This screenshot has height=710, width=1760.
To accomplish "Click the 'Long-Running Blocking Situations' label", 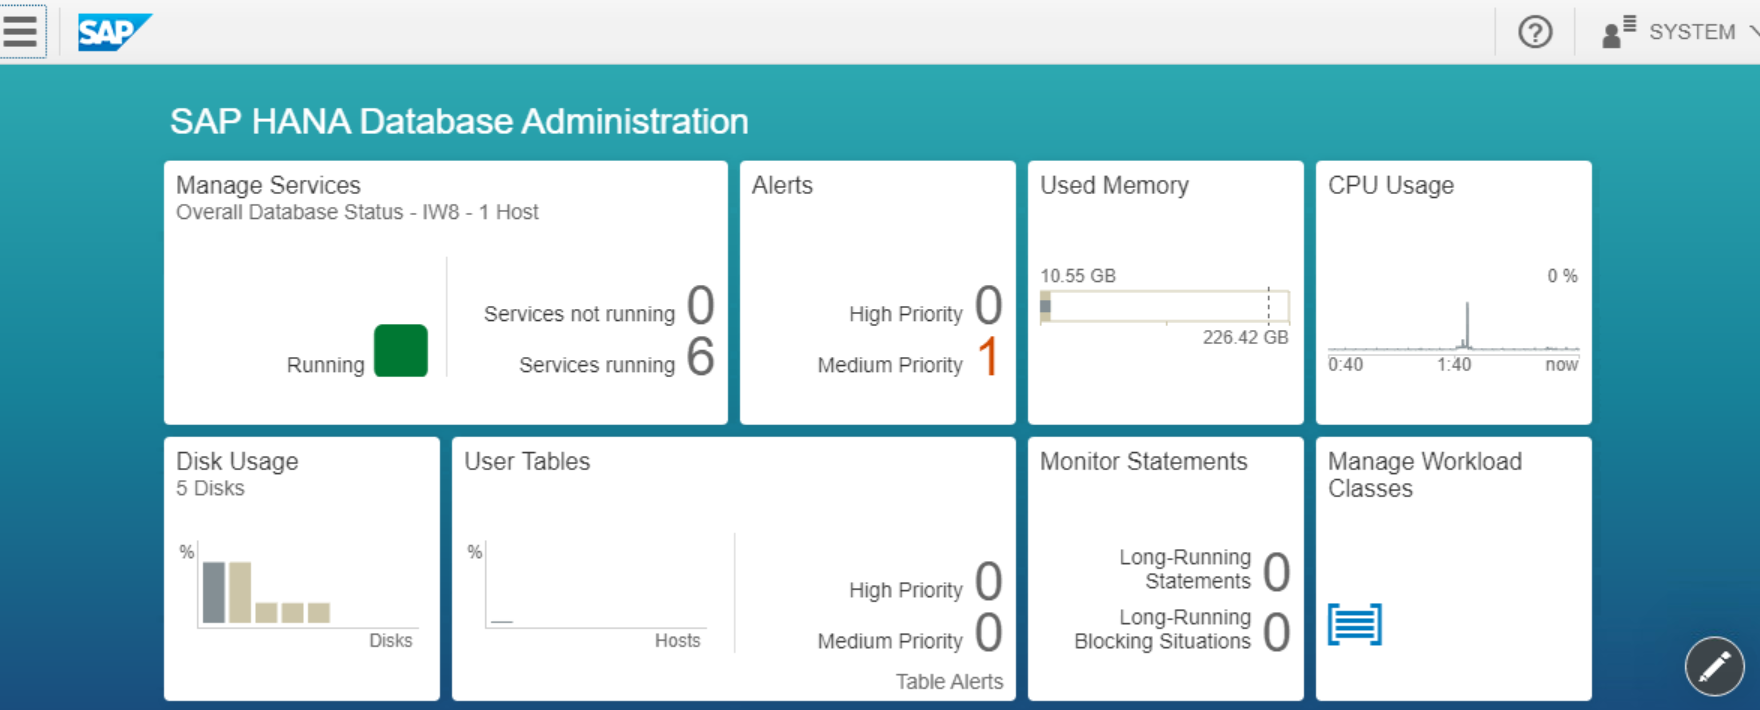I will (1162, 629).
